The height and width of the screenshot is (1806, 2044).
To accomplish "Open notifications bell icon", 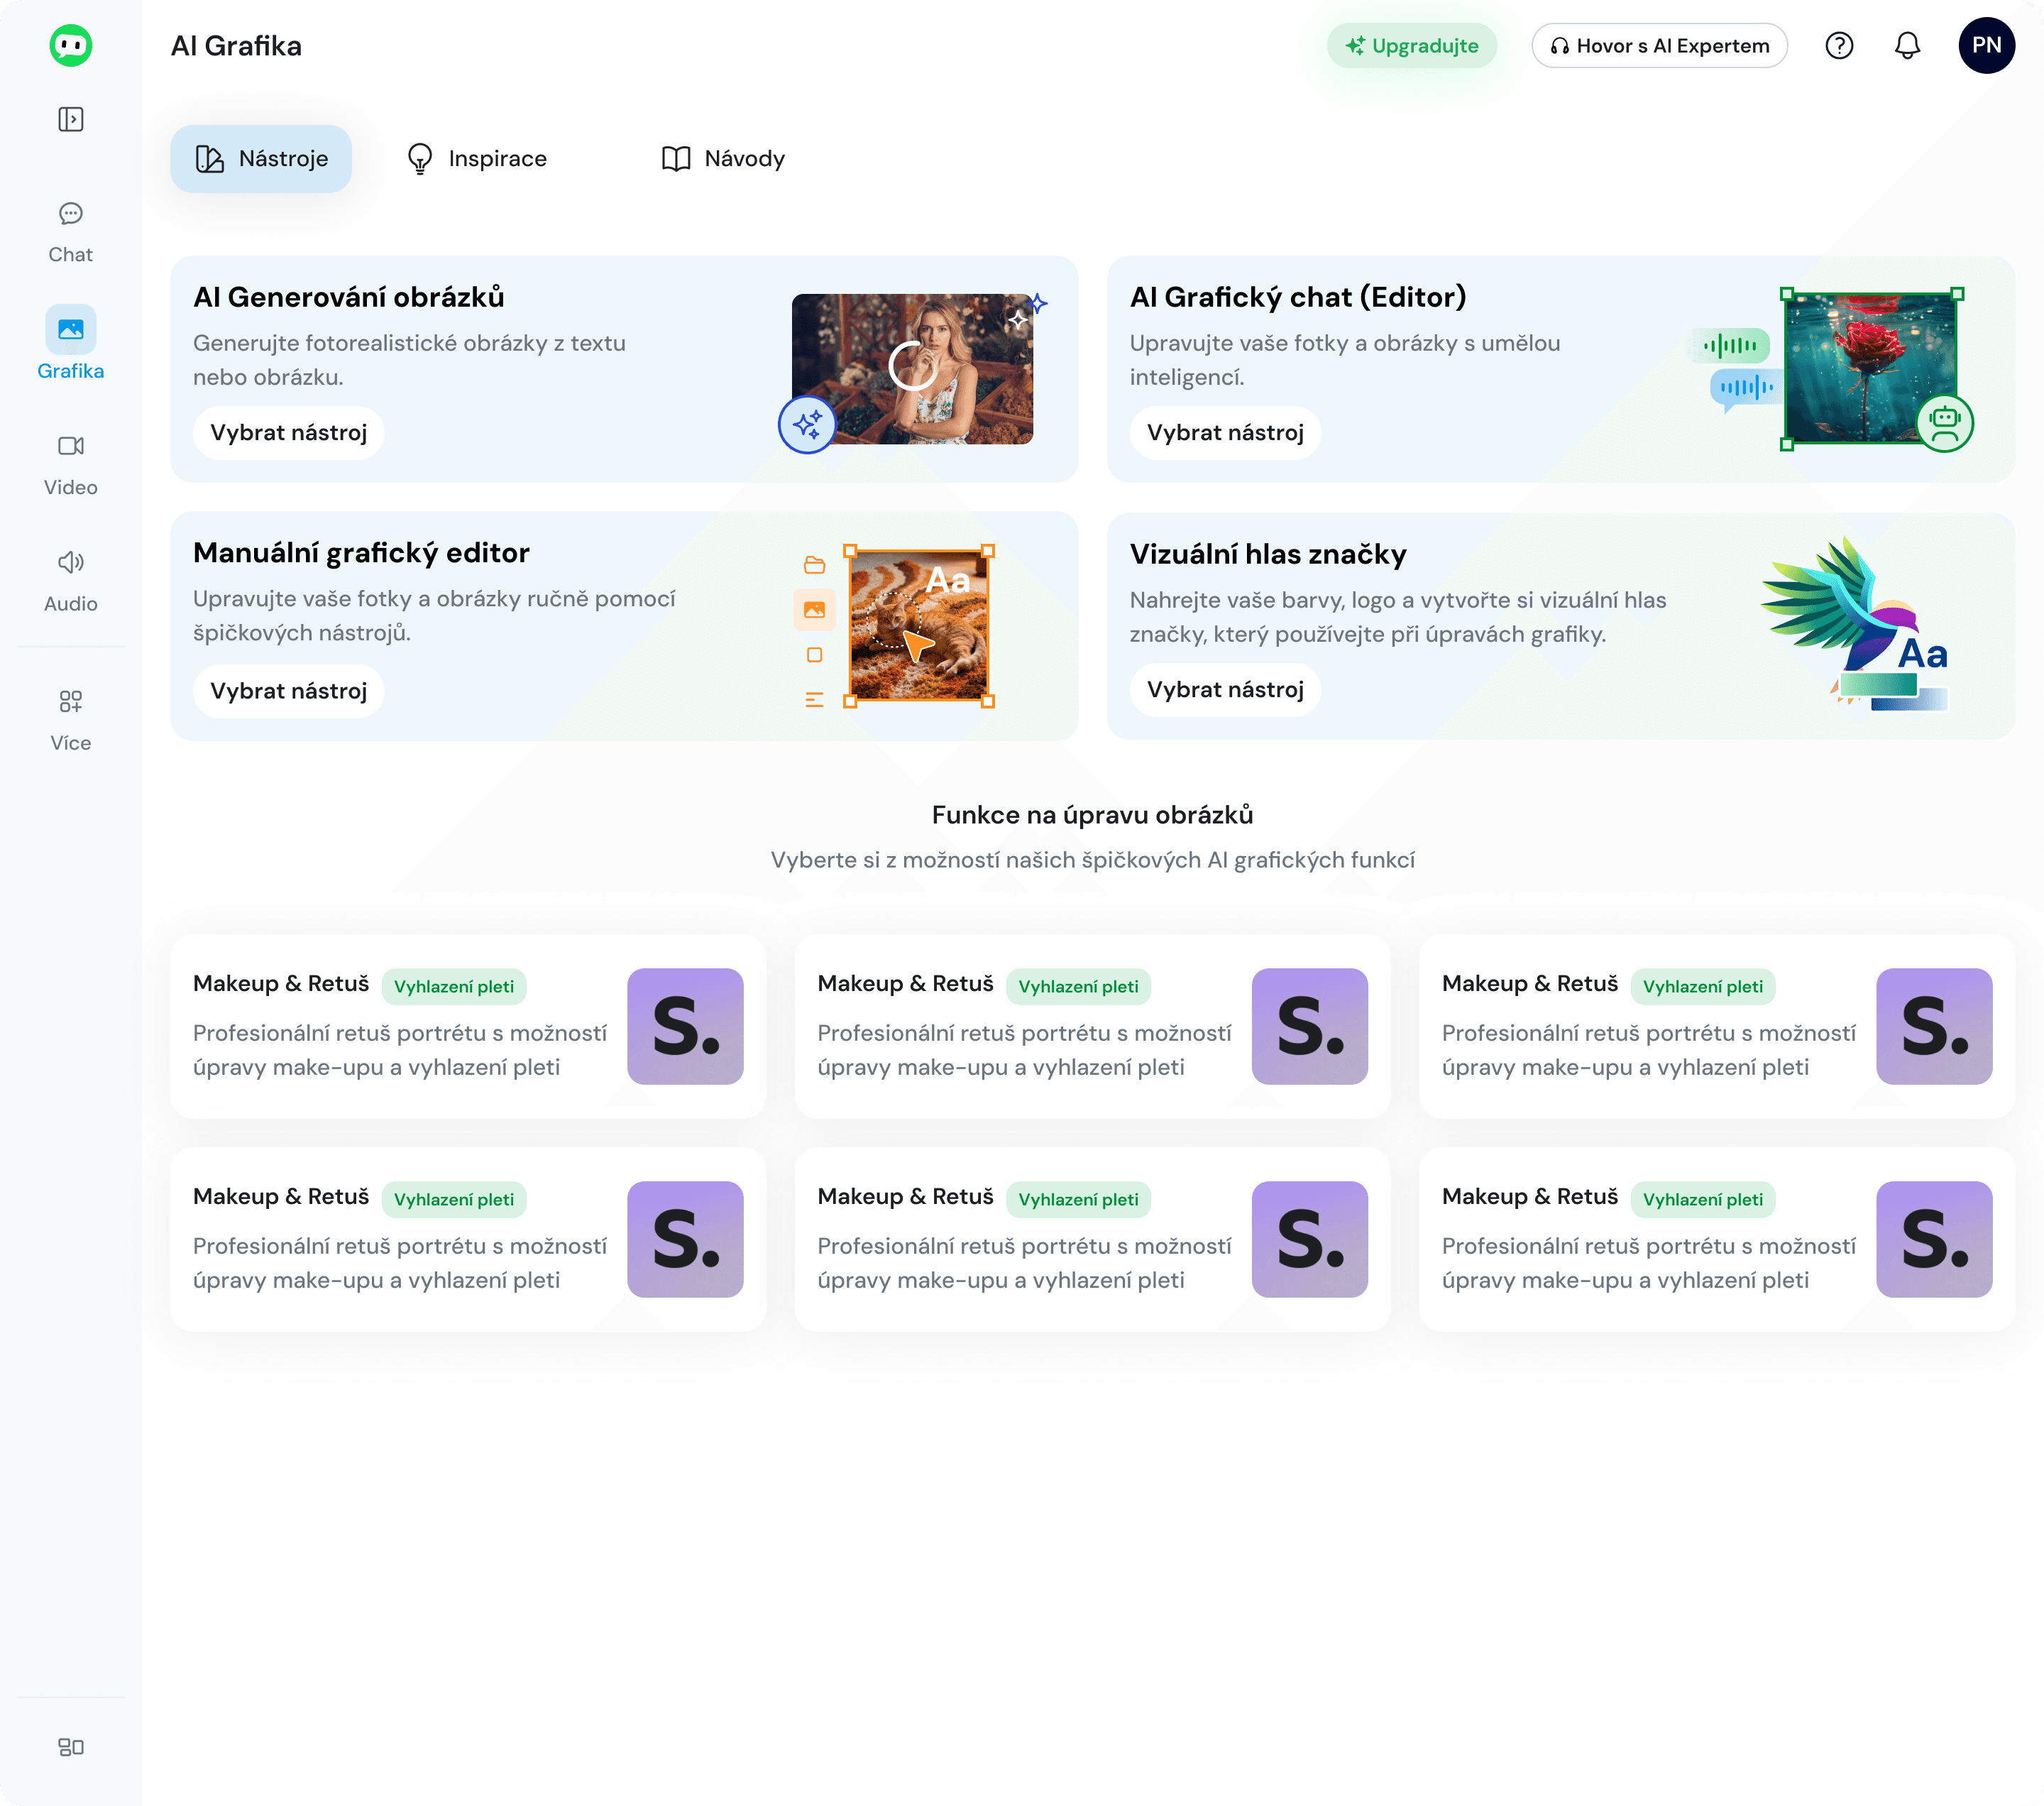I will (1907, 45).
